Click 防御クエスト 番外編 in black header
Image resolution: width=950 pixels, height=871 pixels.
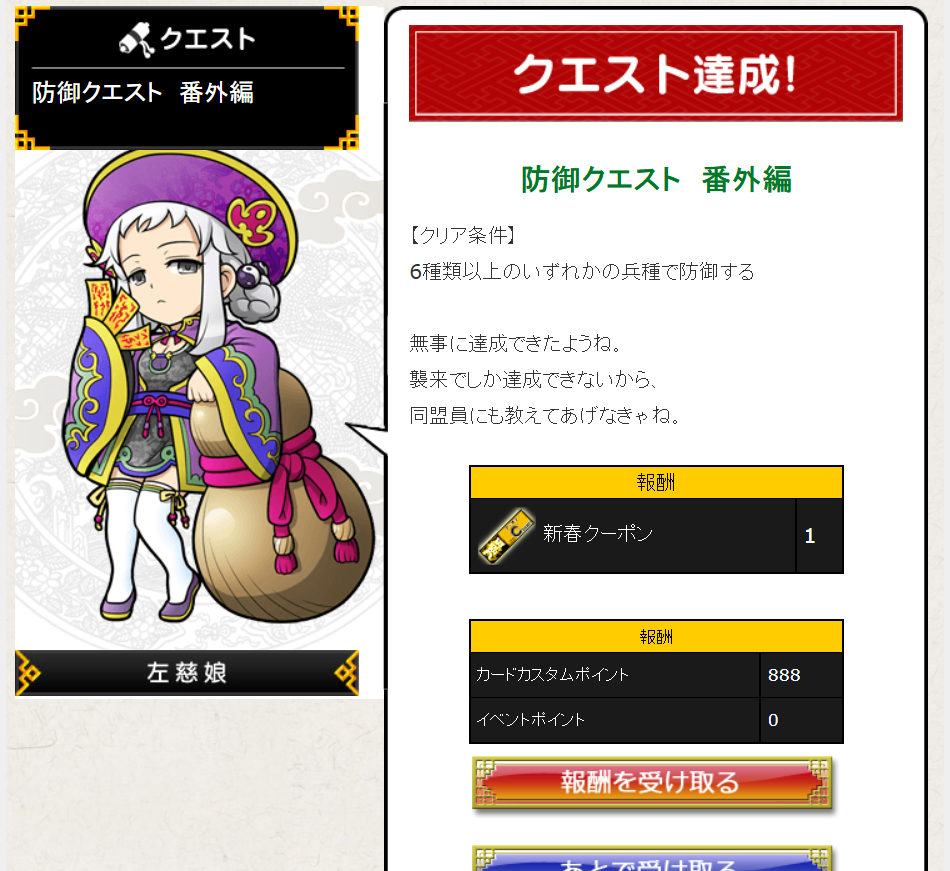coord(143,93)
